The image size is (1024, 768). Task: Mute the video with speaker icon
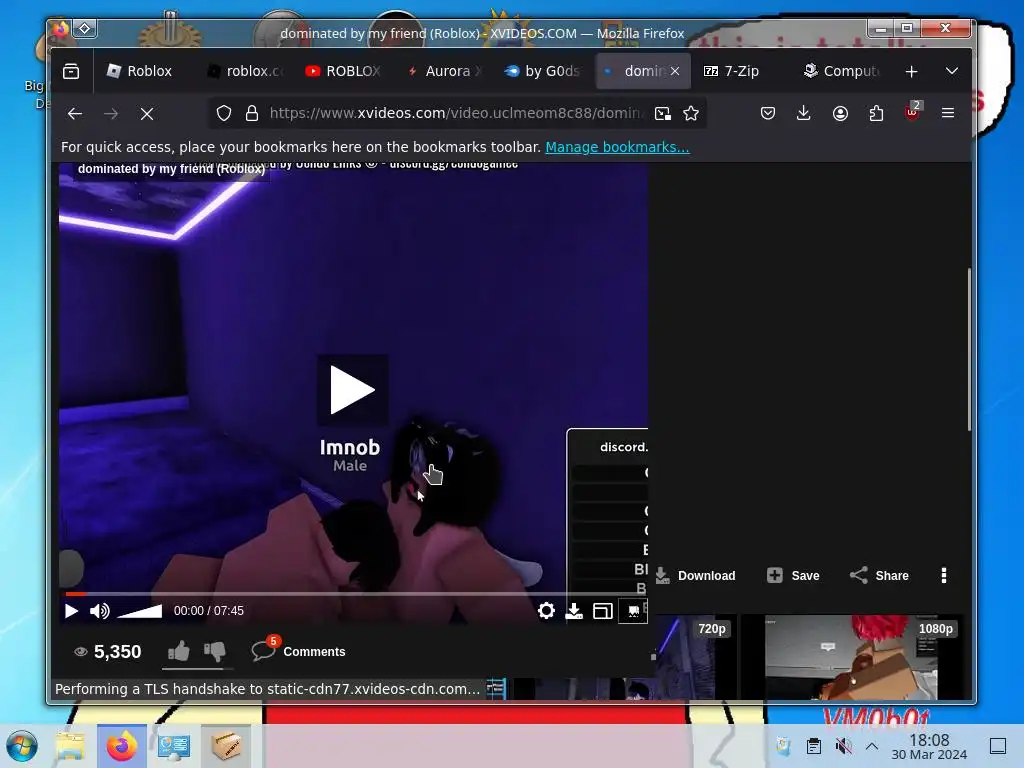[99, 611]
